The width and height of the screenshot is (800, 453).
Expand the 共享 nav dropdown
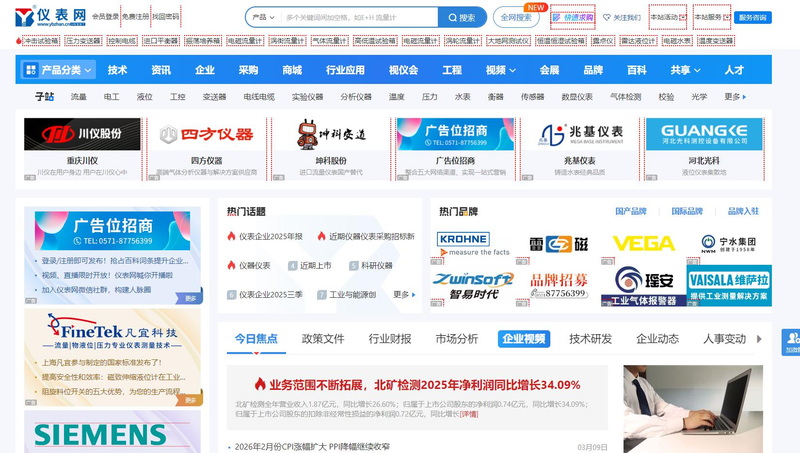click(x=685, y=70)
